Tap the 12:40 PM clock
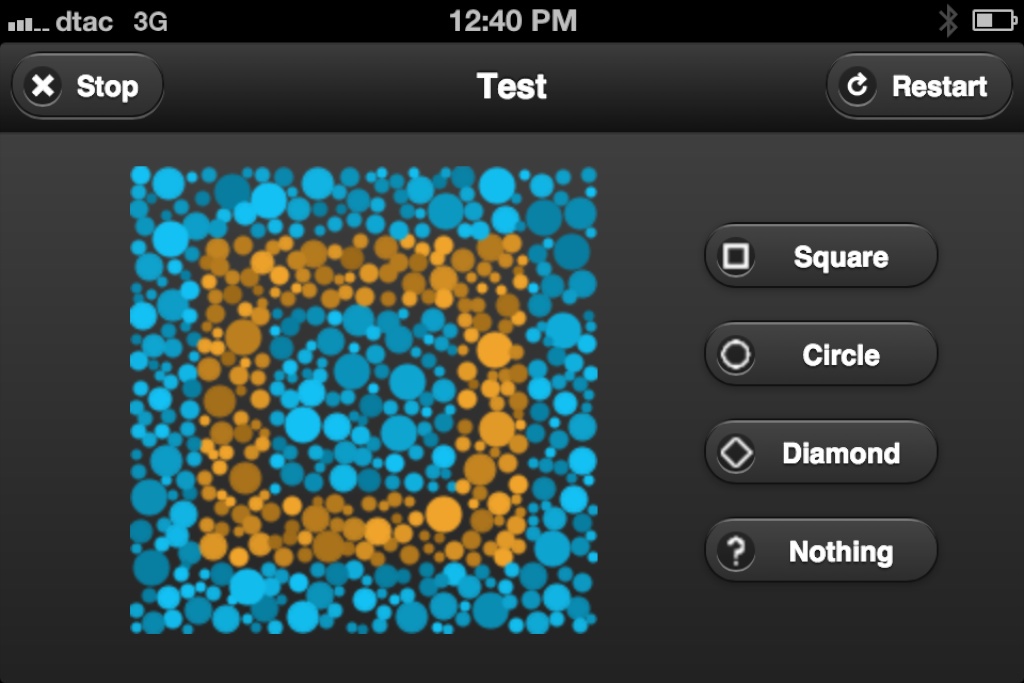1024x683 pixels. (513, 21)
